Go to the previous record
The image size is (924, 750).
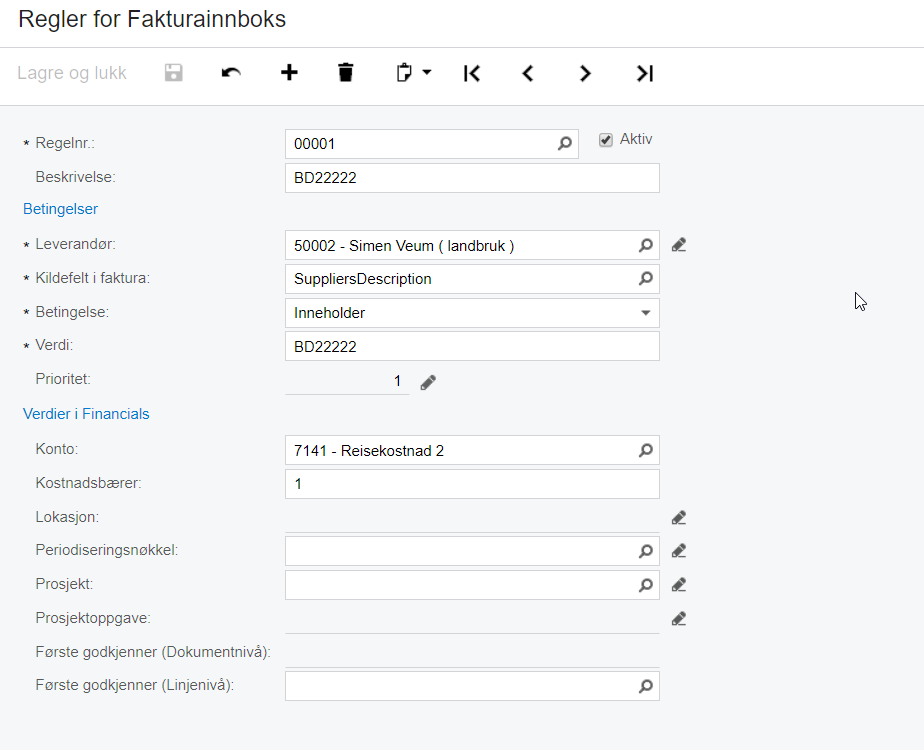pyautogui.click(x=528, y=73)
